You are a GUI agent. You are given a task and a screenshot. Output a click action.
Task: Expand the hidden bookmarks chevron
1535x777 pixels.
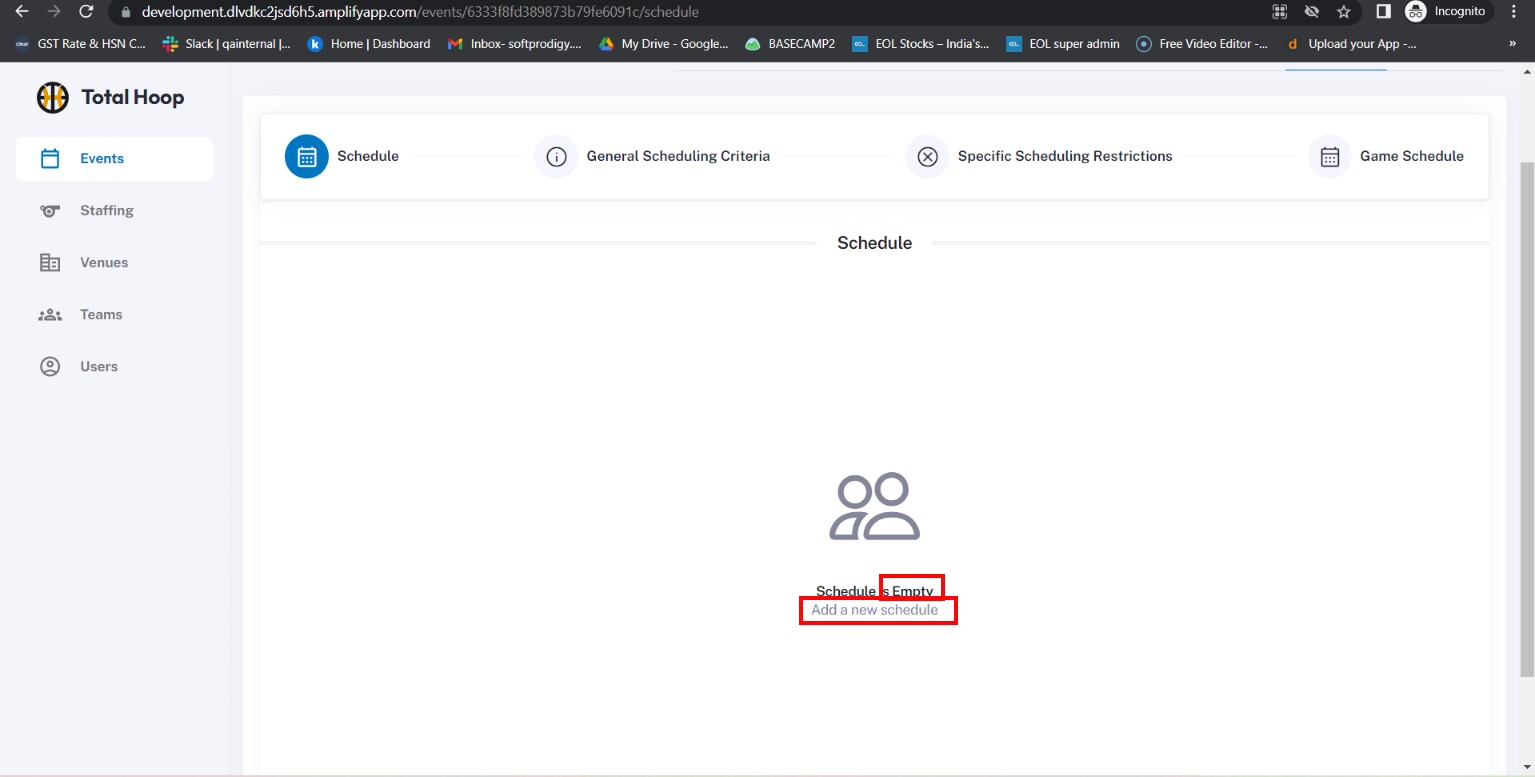(1512, 44)
